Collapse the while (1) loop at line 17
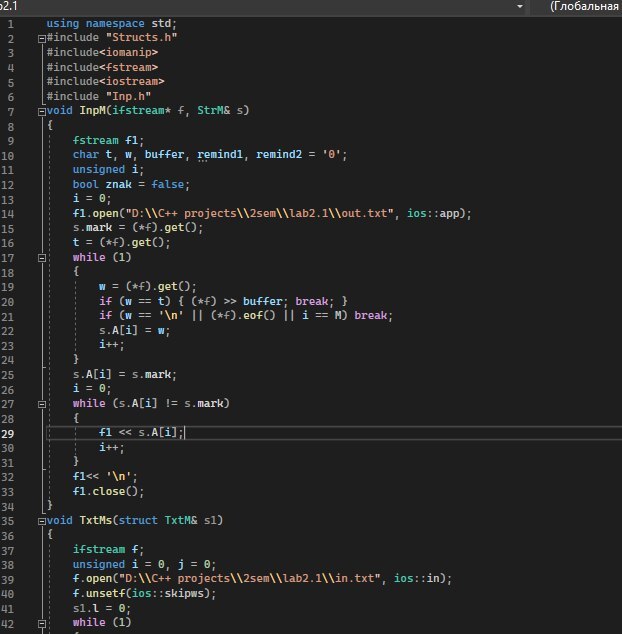Image resolution: width=622 pixels, height=634 pixels. (42, 258)
